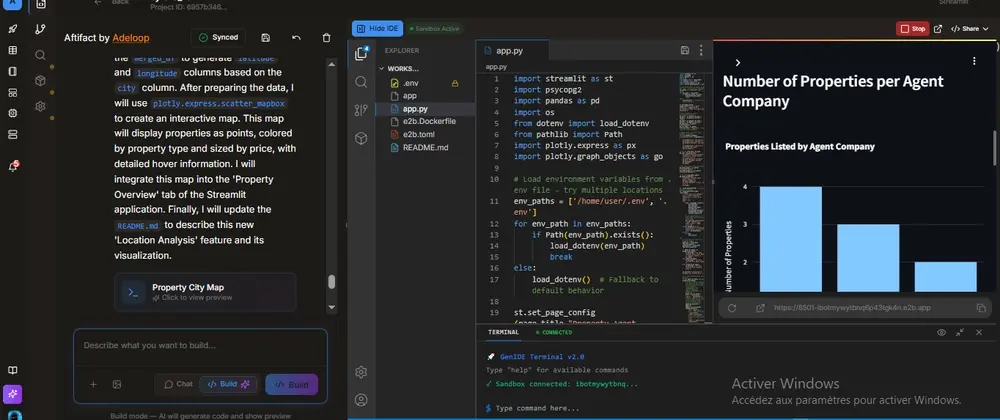Attach an image with the picture icon
1000x420 pixels.
(x=117, y=384)
